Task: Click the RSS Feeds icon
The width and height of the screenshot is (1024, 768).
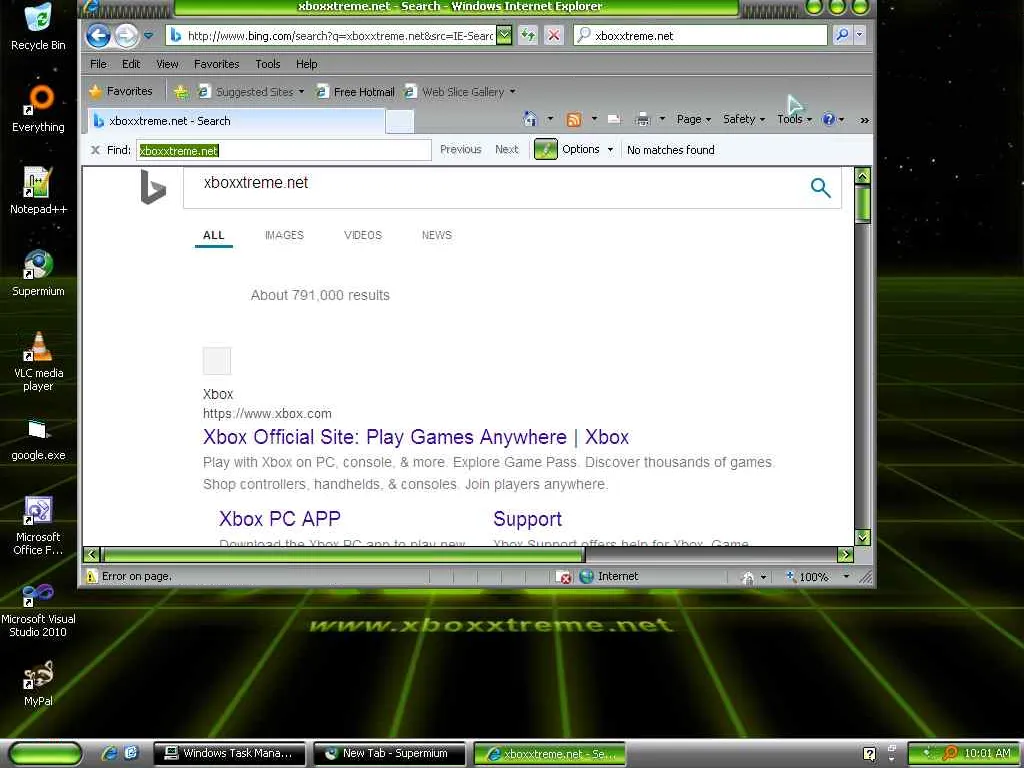Action: click(x=573, y=119)
